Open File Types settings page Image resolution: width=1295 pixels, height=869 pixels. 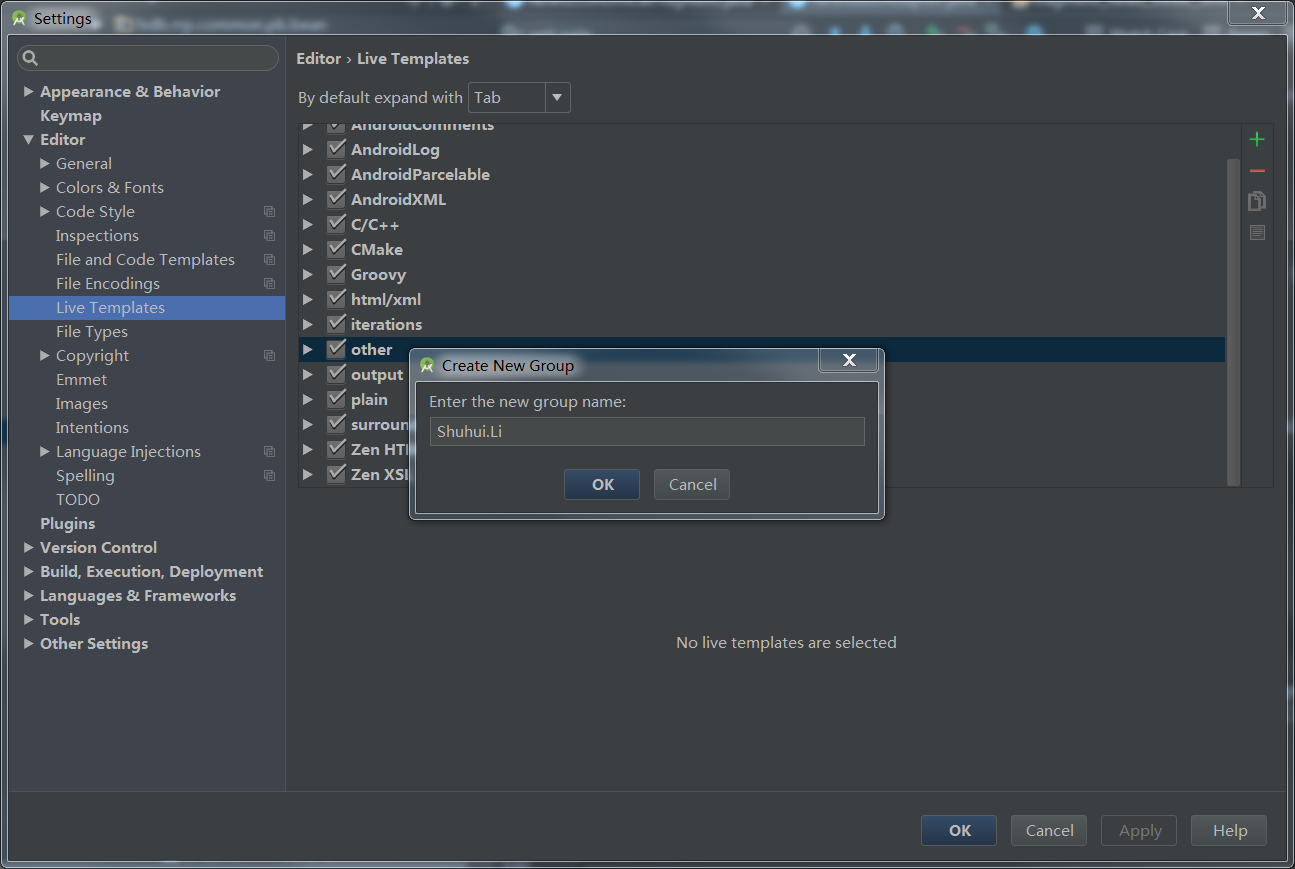click(92, 332)
